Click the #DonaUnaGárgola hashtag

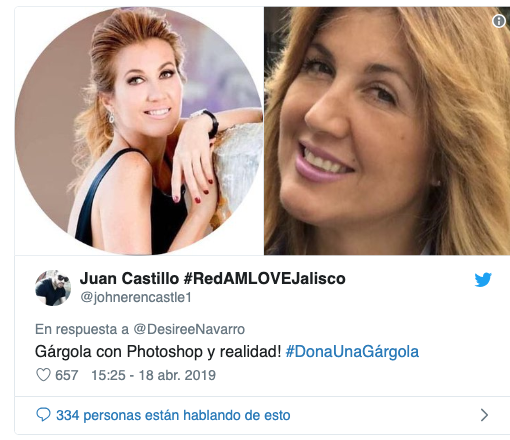tap(352, 352)
